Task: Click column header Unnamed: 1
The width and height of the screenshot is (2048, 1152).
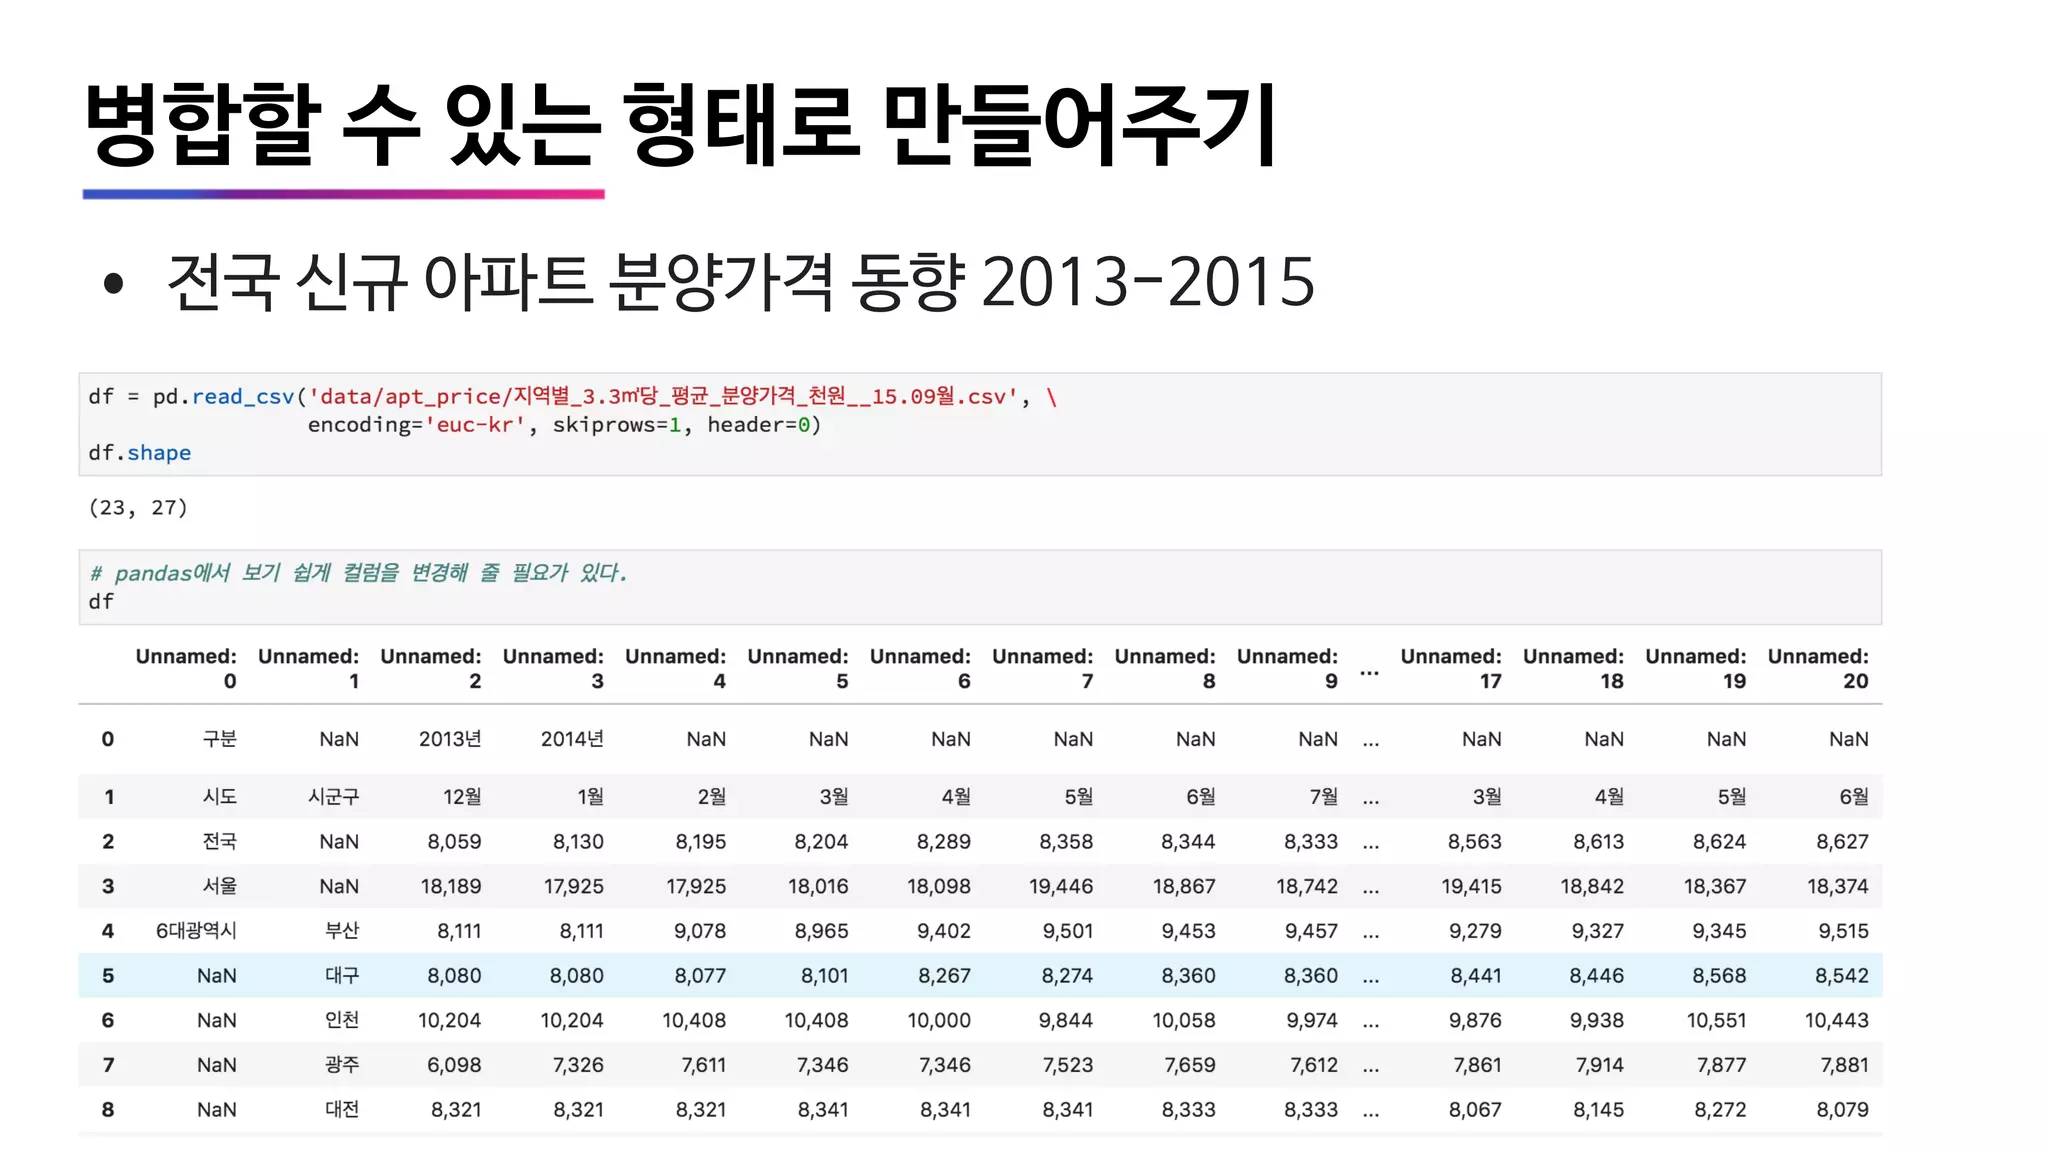Action: click(x=308, y=668)
